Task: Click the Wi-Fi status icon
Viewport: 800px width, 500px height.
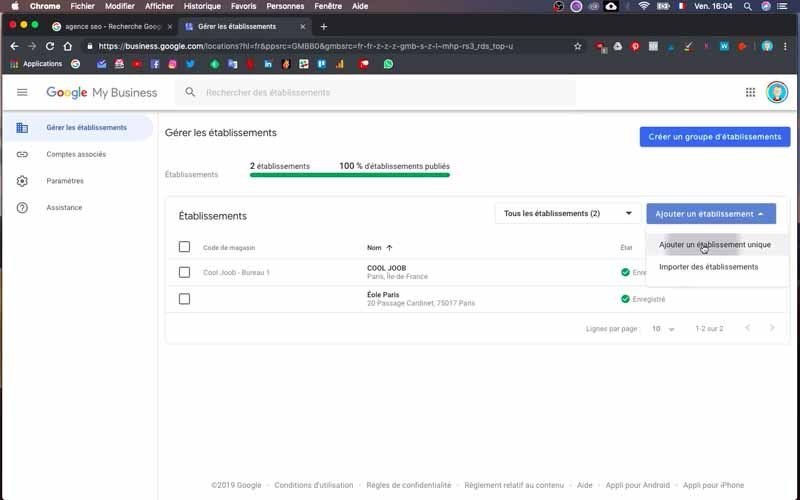Action: click(644, 6)
